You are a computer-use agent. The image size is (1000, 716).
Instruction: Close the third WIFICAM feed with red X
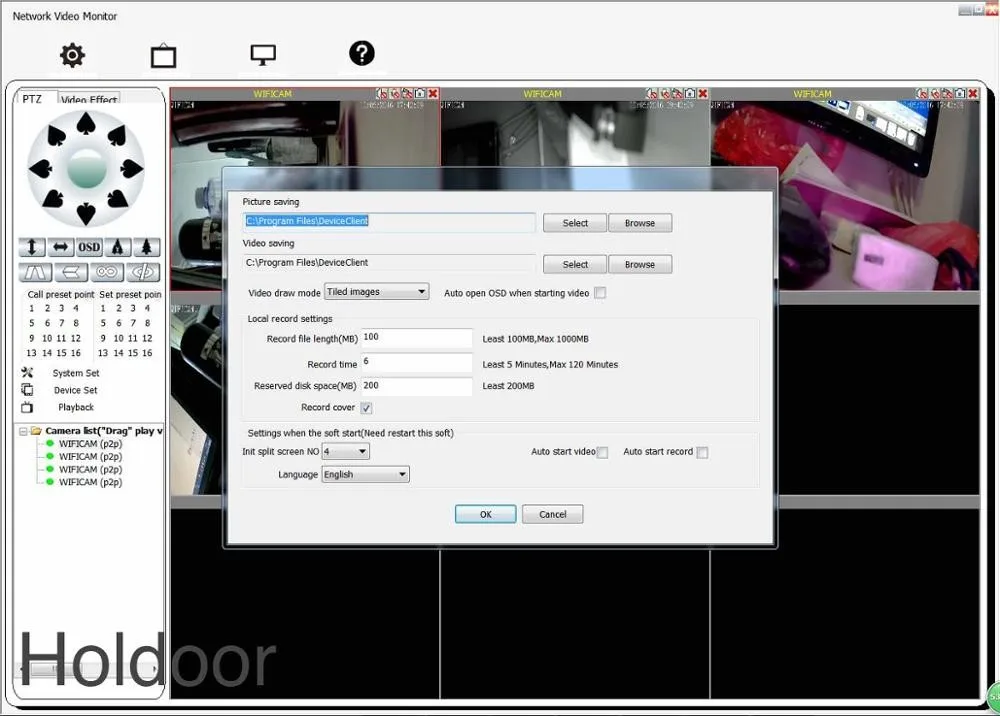(973, 94)
